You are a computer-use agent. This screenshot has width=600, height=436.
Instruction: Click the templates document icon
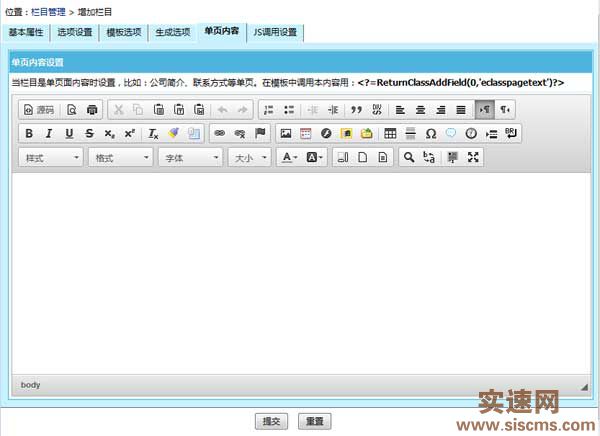(x=383, y=157)
